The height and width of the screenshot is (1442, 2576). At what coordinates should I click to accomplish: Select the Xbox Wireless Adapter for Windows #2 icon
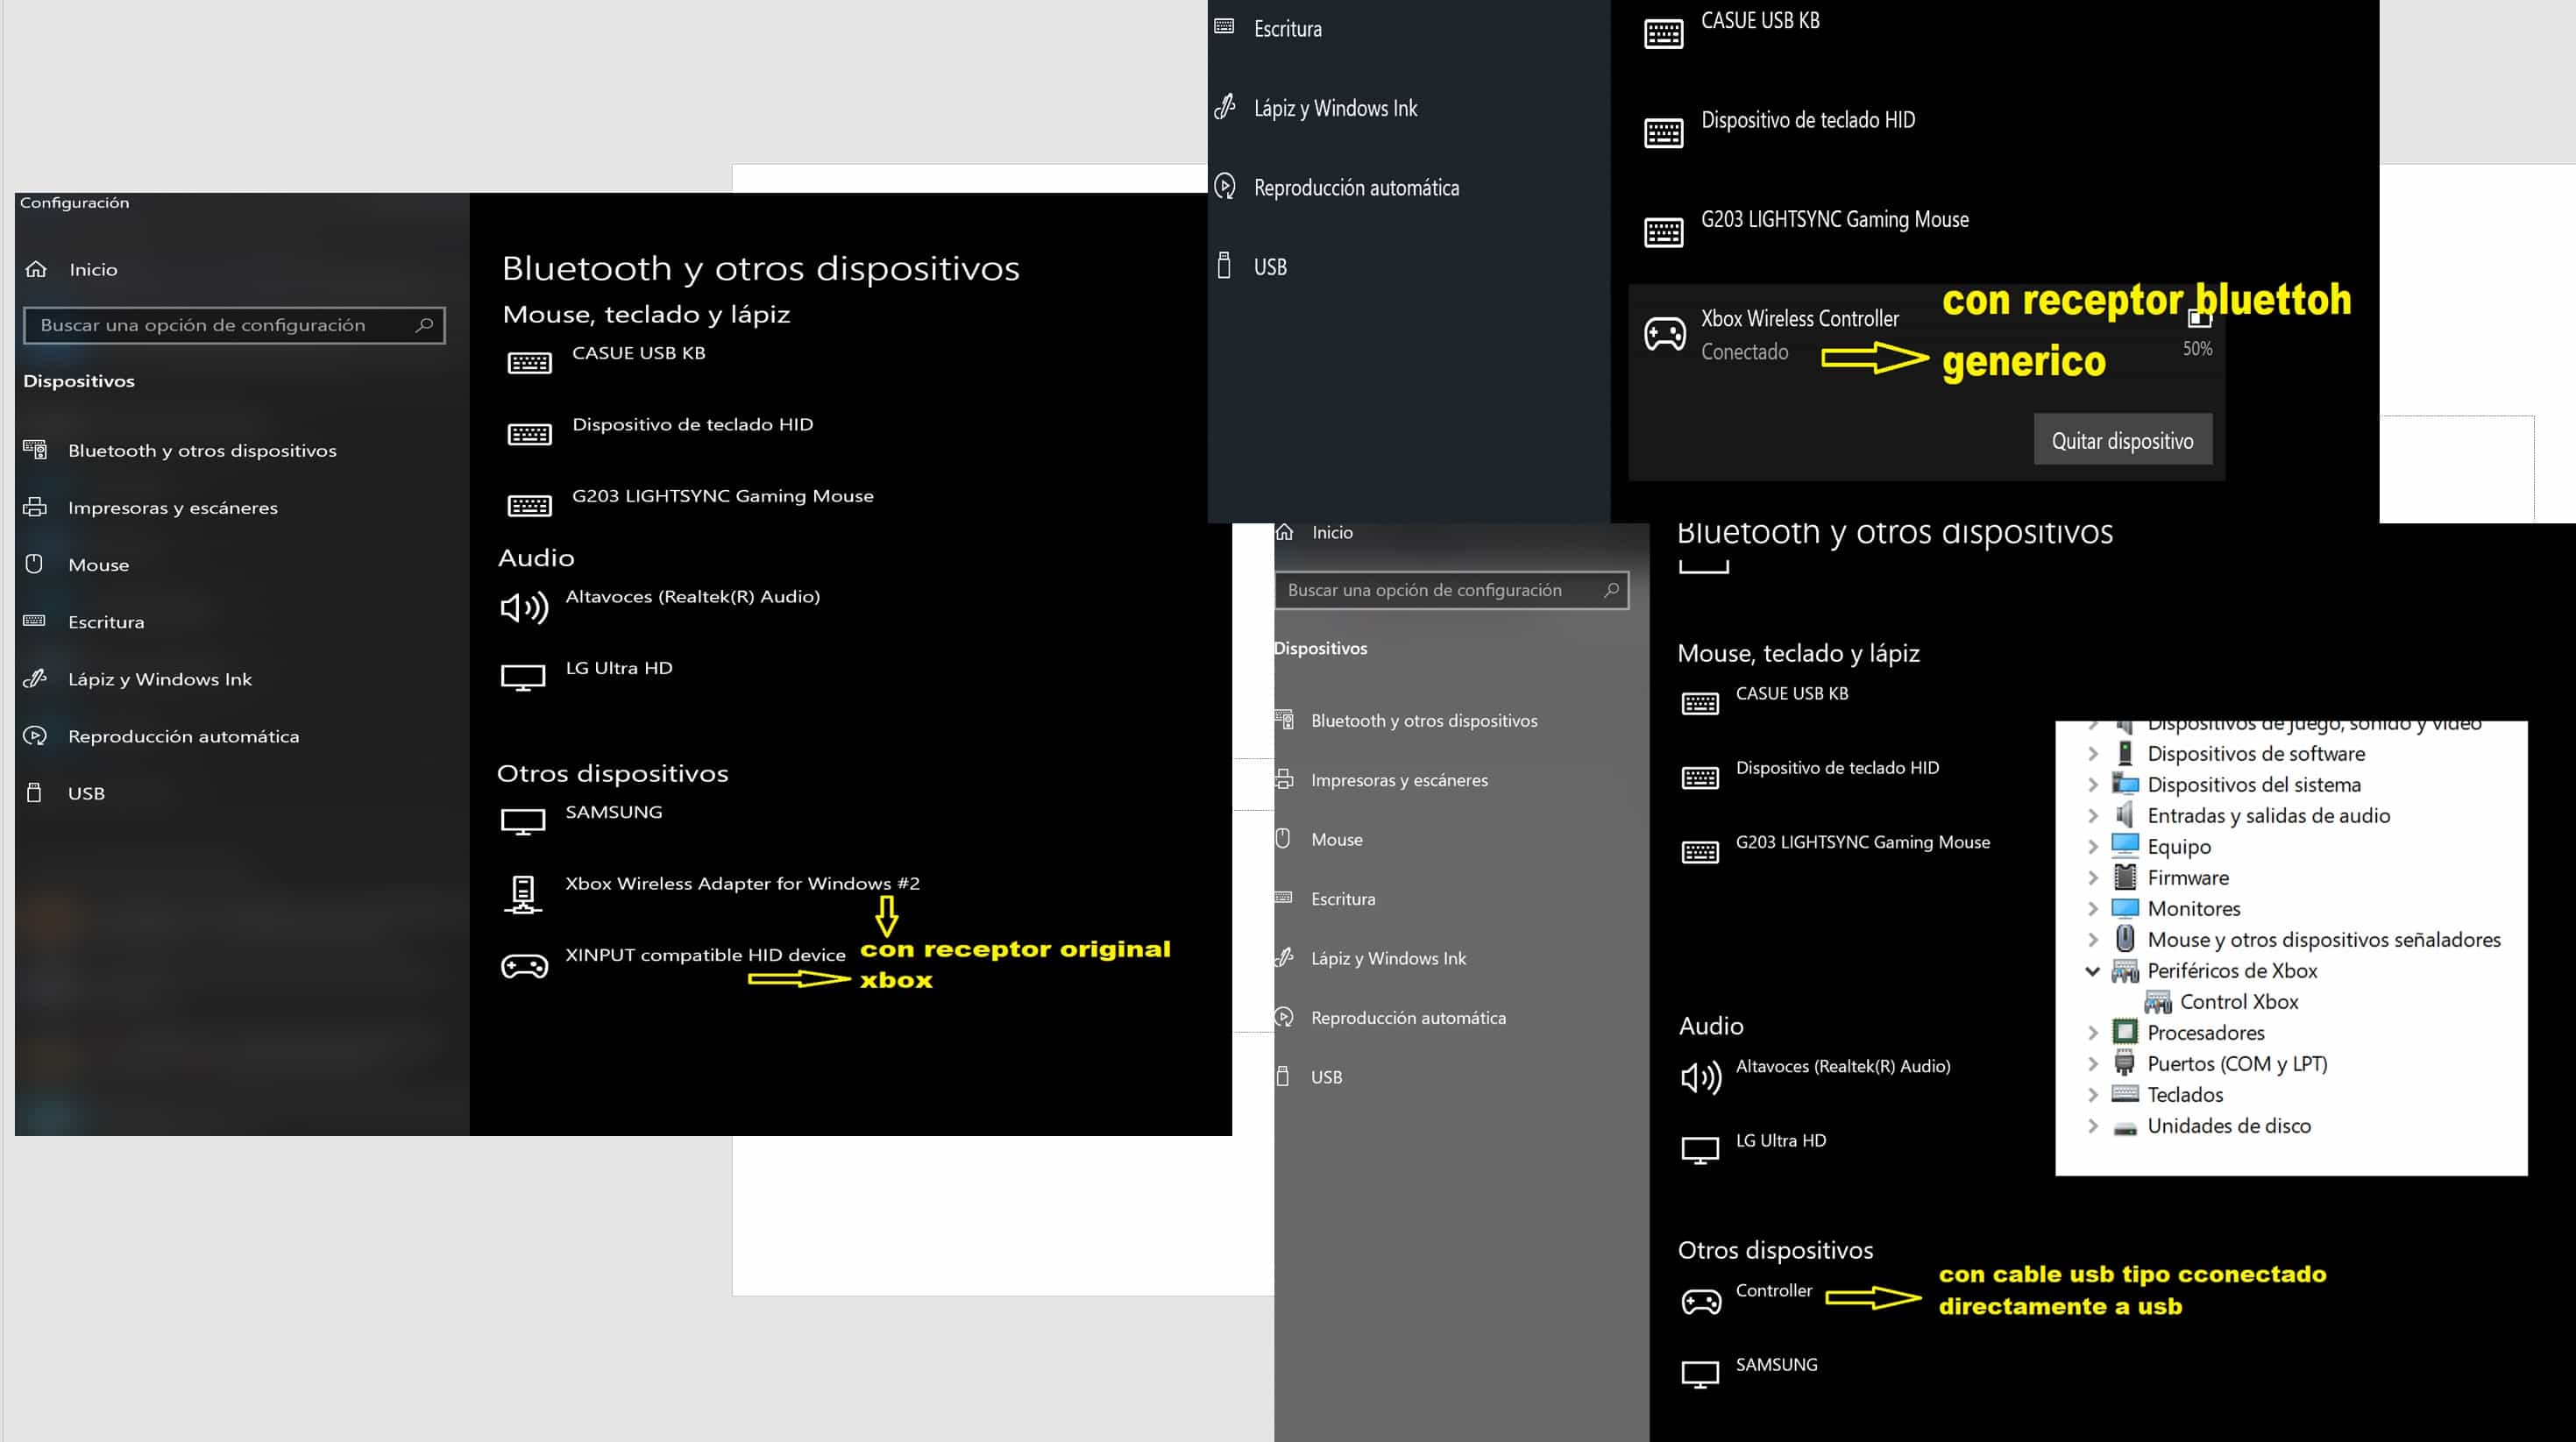tap(523, 895)
